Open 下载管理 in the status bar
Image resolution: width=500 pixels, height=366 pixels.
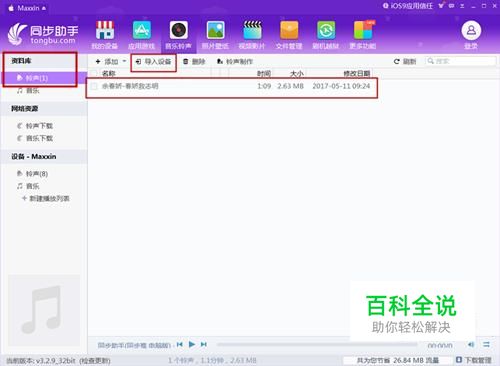pyautogui.click(x=474, y=360)
